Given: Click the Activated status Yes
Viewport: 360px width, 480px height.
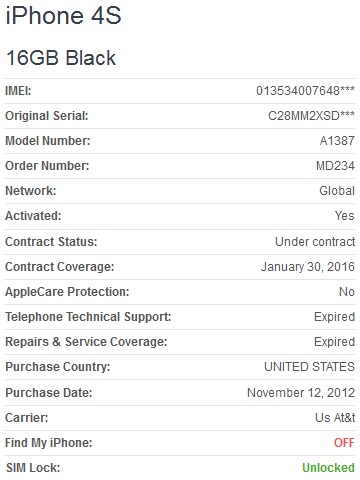Looking at the screenshot, I should tap(345, 216).
